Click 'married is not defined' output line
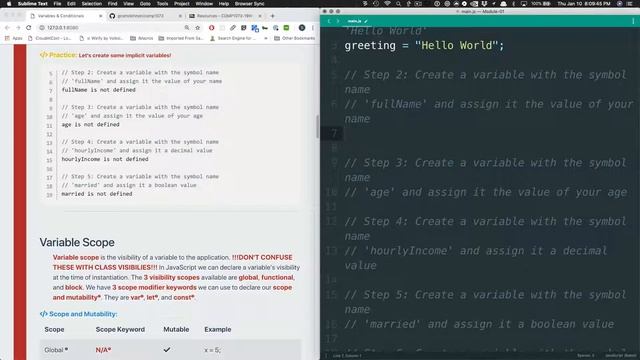 [x=97, y=194]
